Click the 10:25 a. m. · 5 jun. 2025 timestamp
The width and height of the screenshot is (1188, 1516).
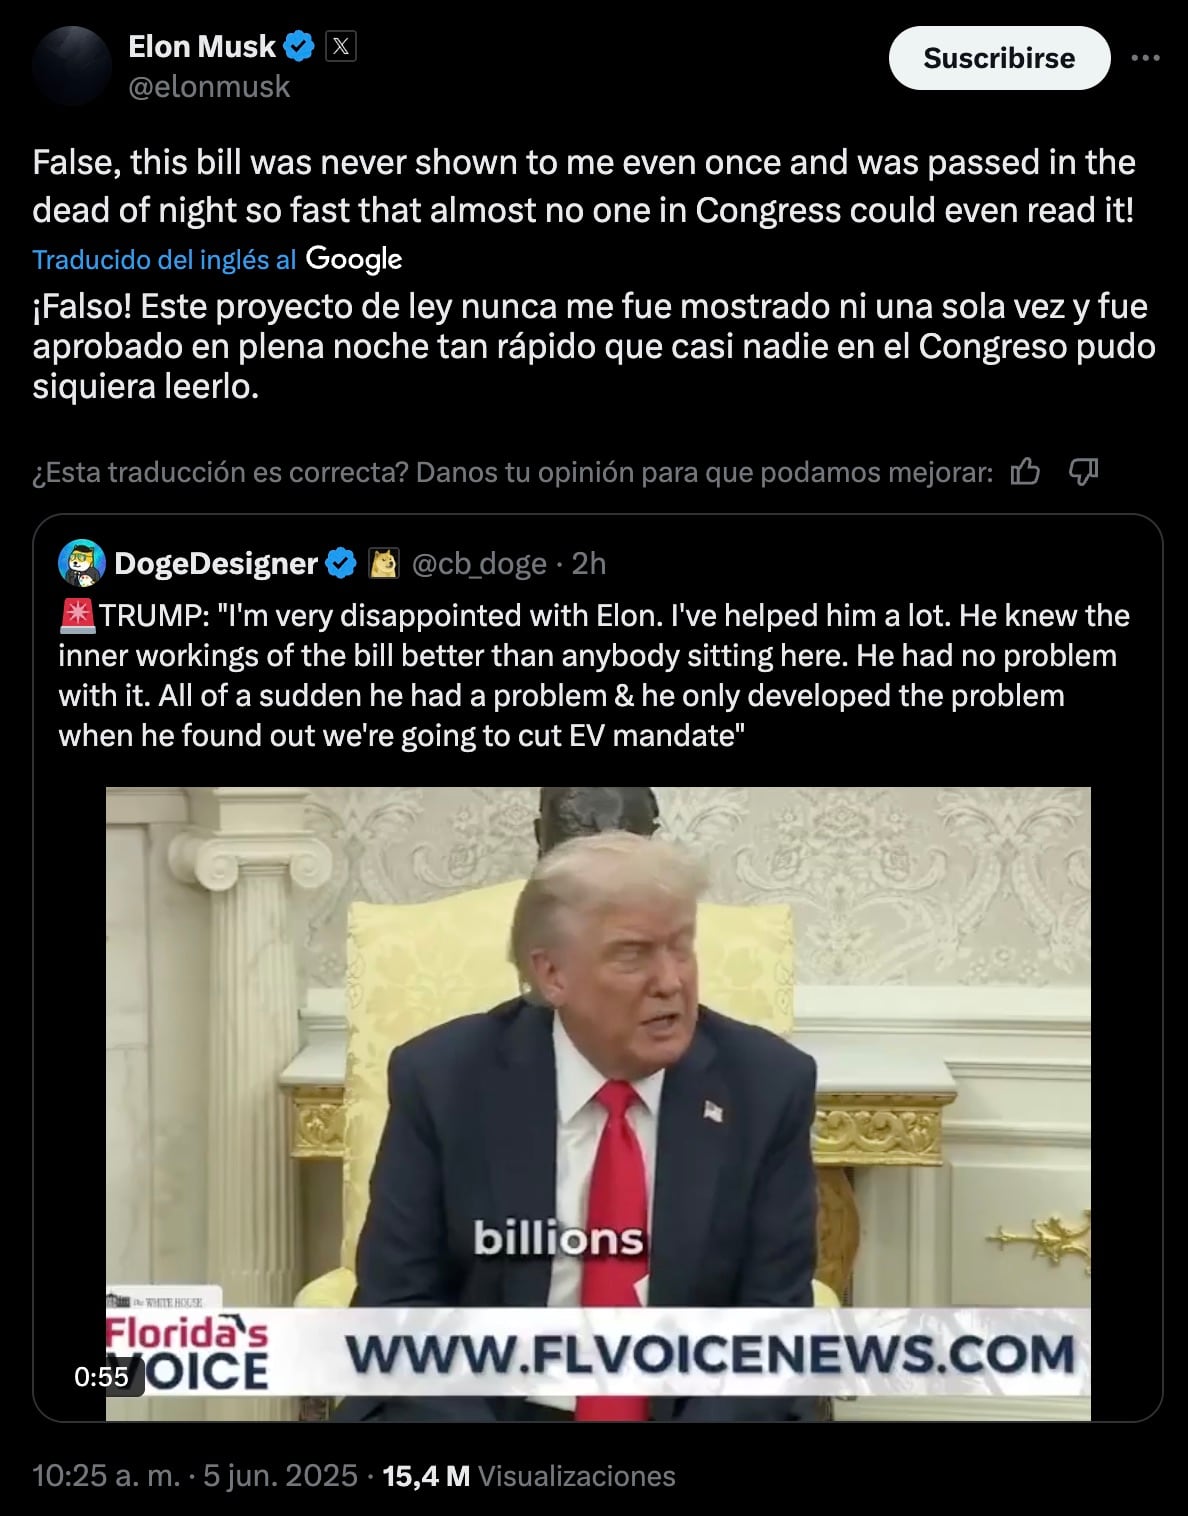click(195, 1476)
